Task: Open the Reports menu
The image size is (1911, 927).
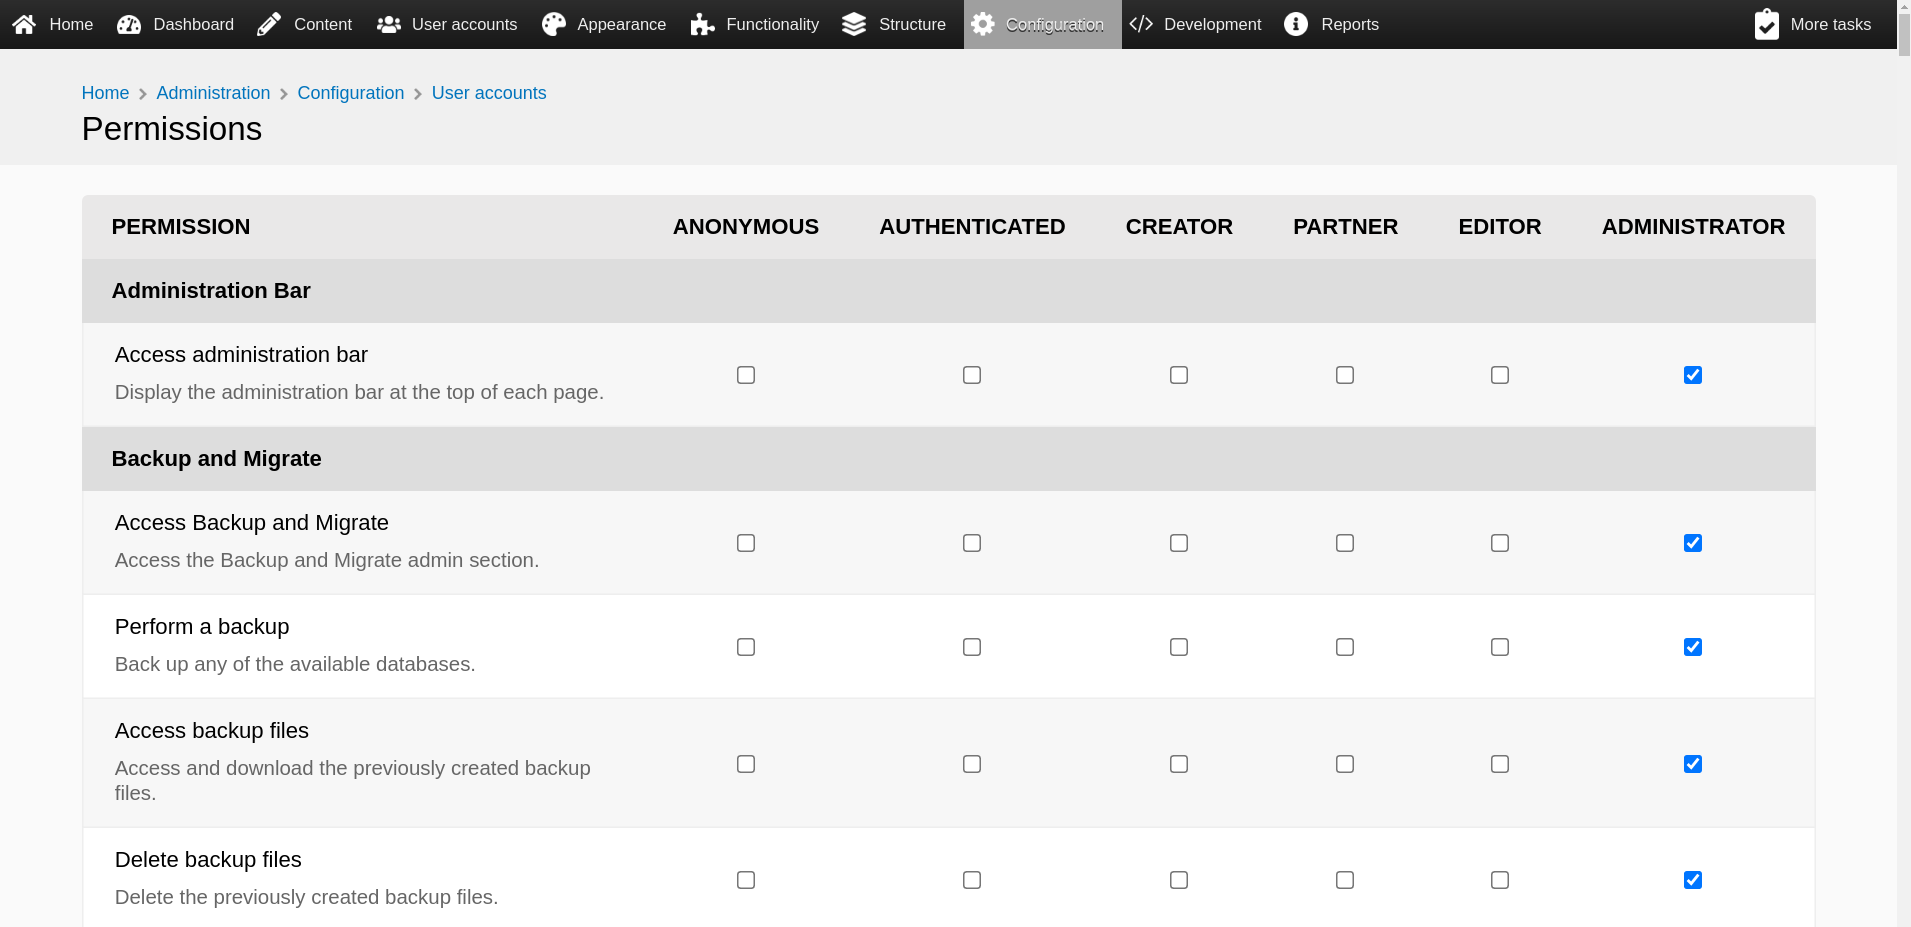Action: click(x=1331, y=24)
